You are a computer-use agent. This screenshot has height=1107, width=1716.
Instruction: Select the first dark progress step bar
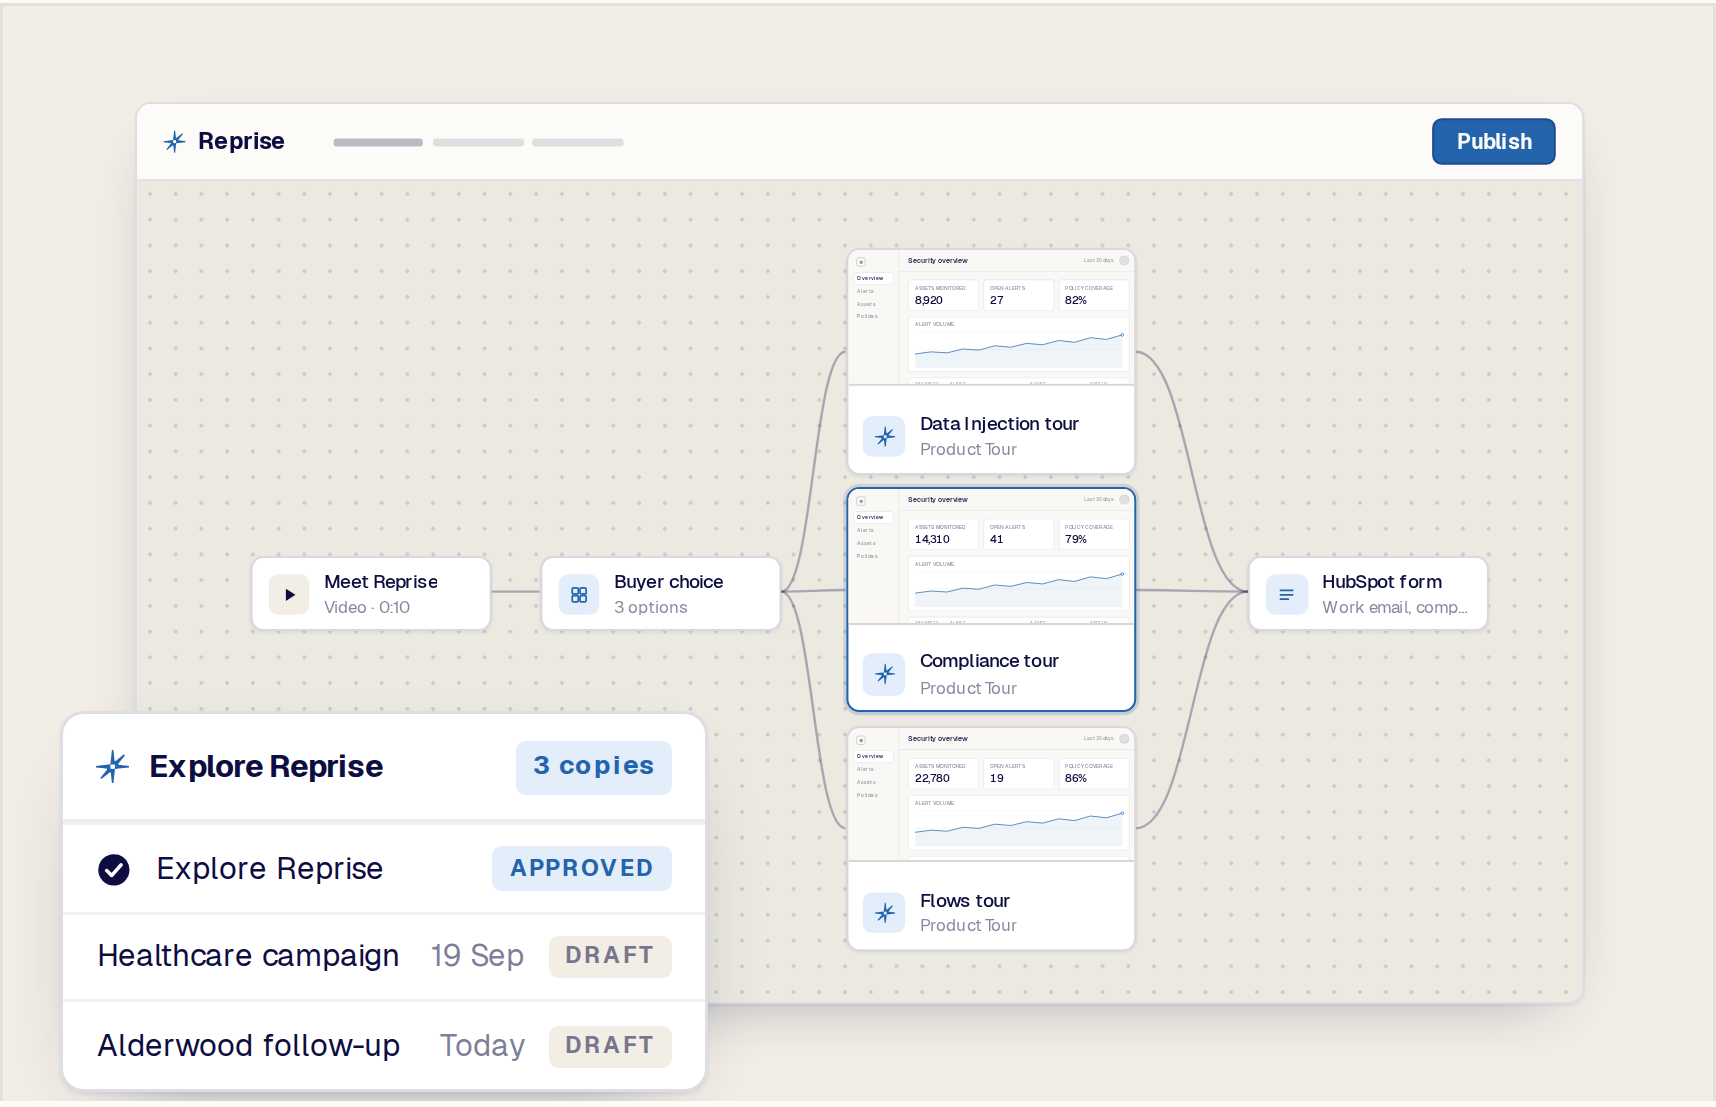pyautogui.click(x=378, y=142)
